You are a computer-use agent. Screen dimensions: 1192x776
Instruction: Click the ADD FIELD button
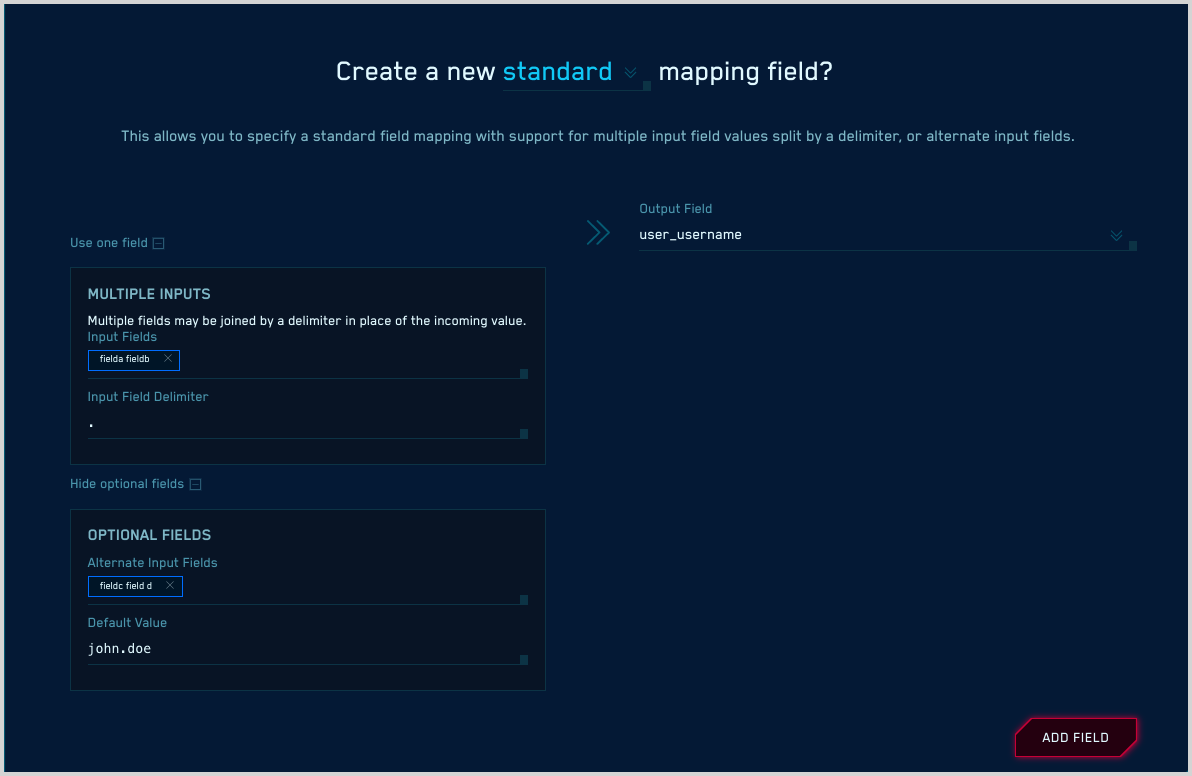coord(1076,737)
